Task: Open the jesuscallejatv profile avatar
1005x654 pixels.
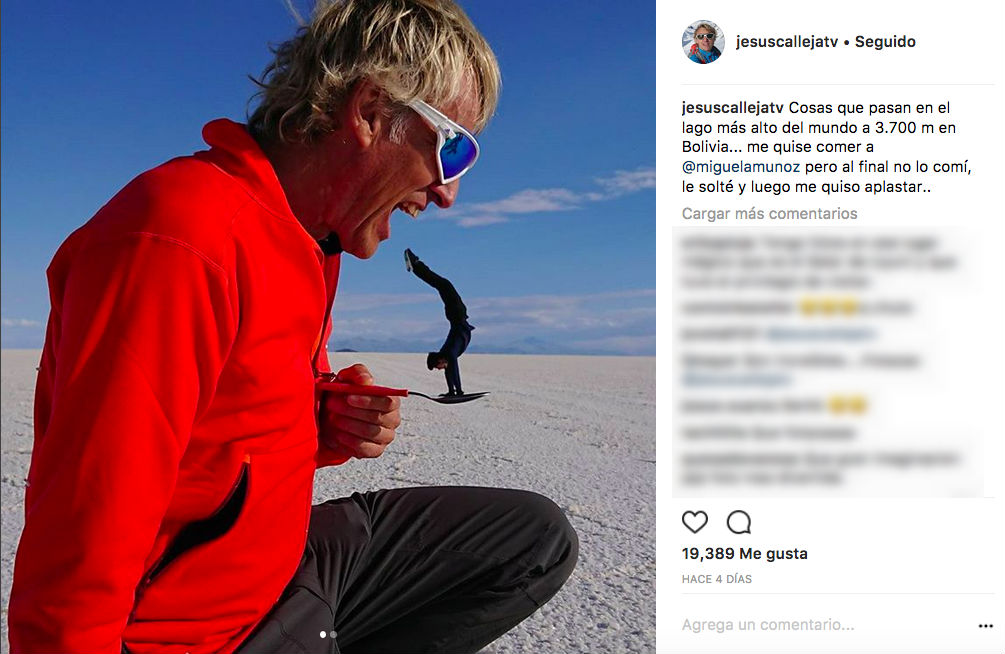Action: pos(703,42)
